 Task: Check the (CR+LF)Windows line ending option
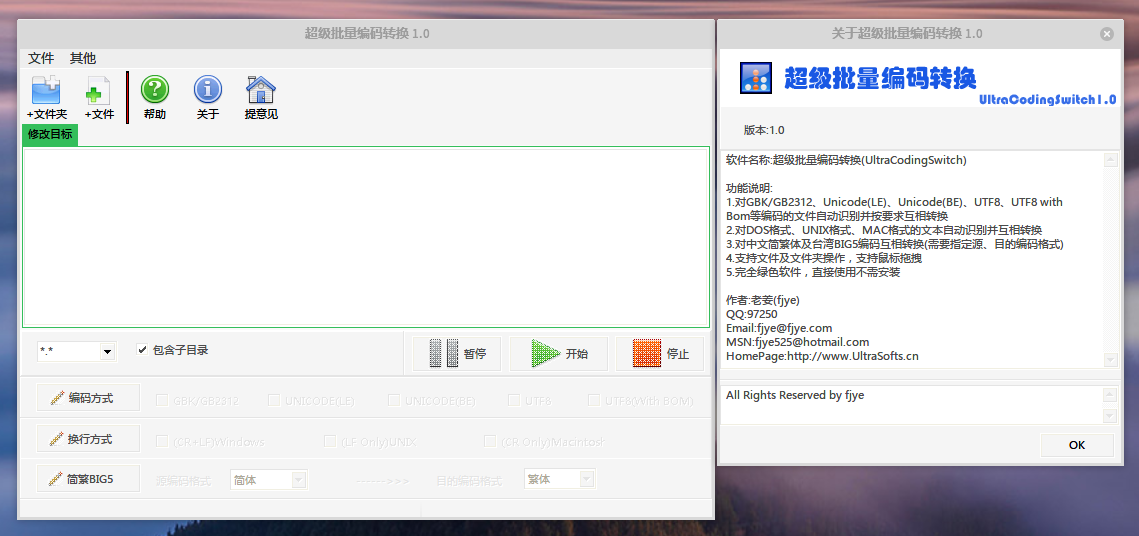click(x=162, y=442)
